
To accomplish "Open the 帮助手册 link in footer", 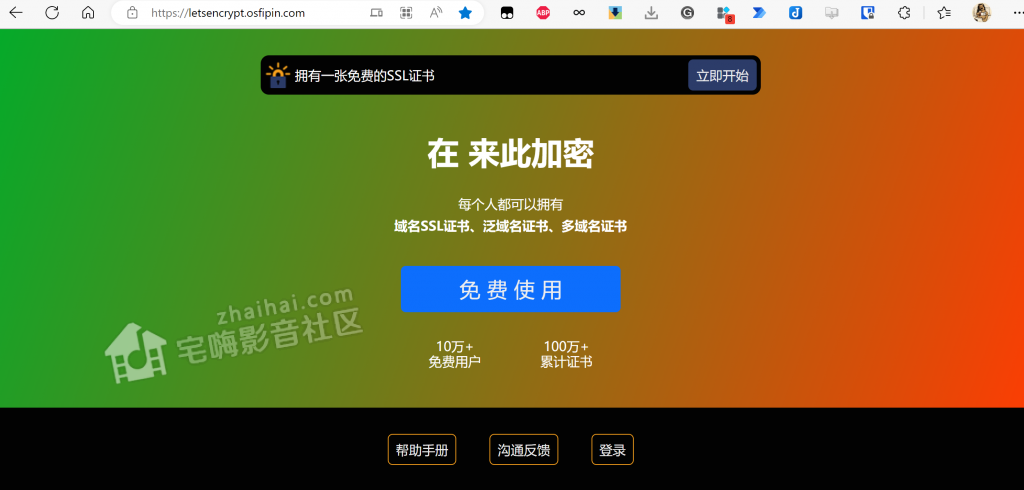I will click(422, 449).
